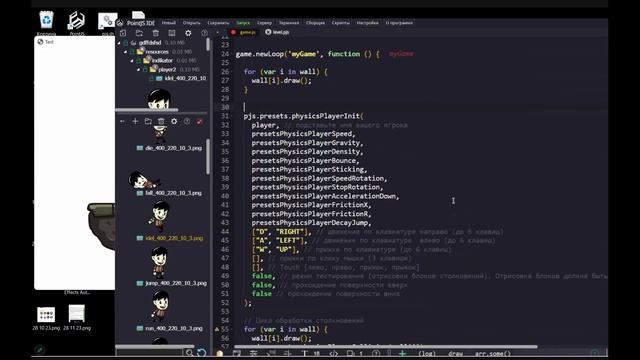
Task: Open resource browser settings gear
Action: point(174,122)
